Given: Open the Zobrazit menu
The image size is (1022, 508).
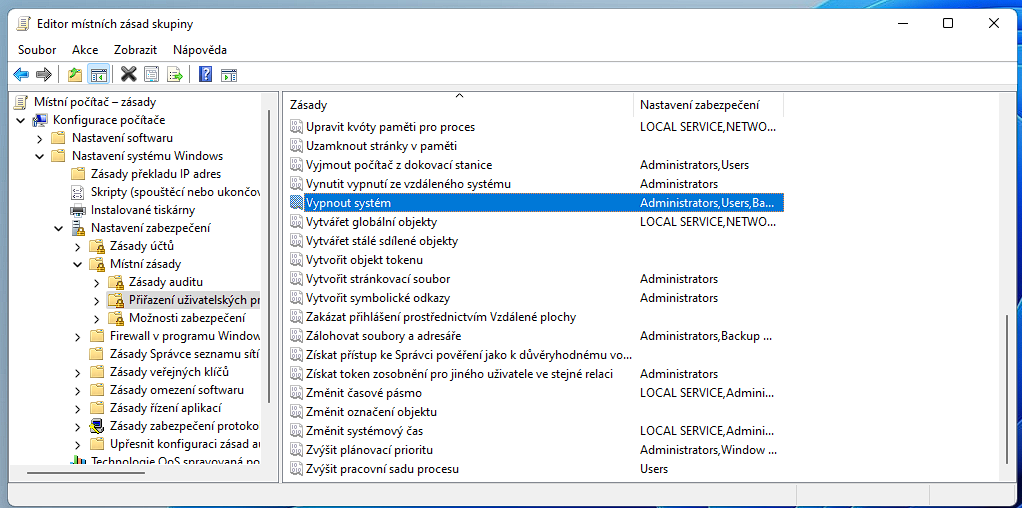Looking at the screenshot, I should pyautogui.click(x=135, y=49).
